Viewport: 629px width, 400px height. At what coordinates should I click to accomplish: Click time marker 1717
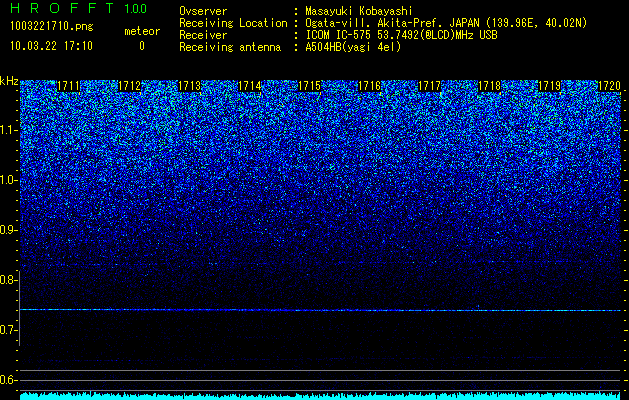tap(429, 86)
